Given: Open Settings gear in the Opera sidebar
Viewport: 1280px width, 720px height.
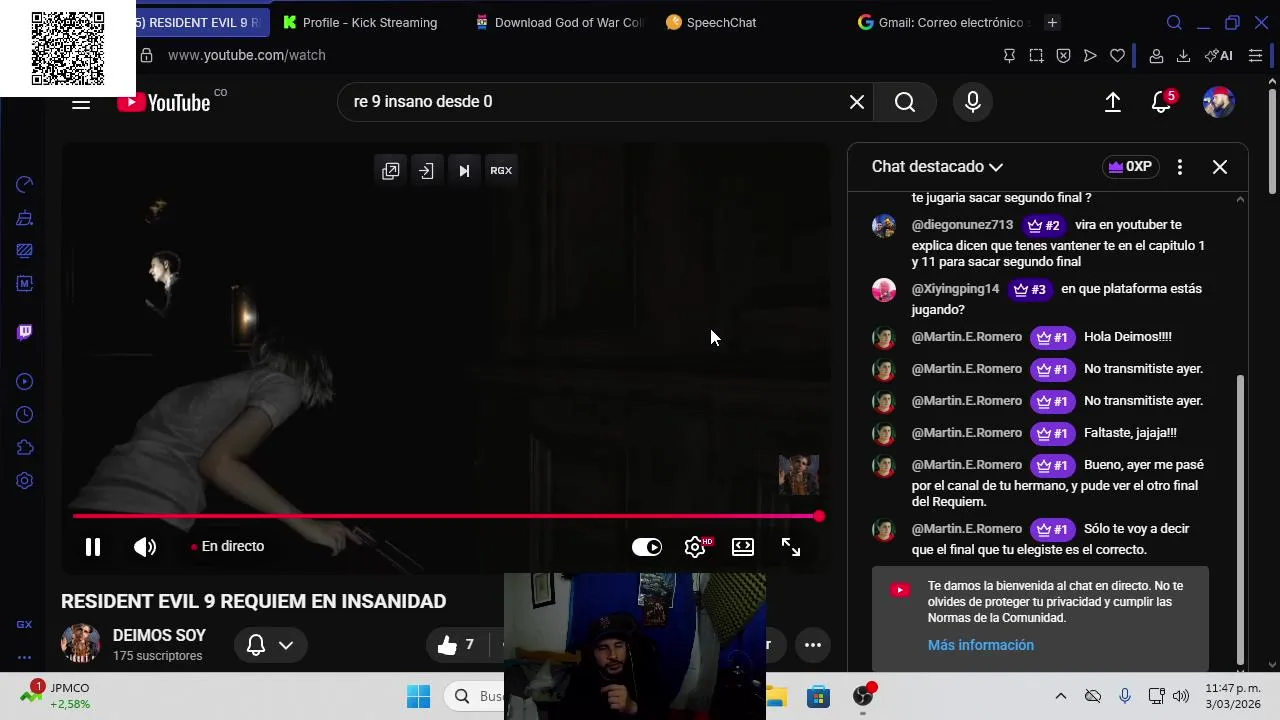Looking at the screenshot, I should click(25, 480).
